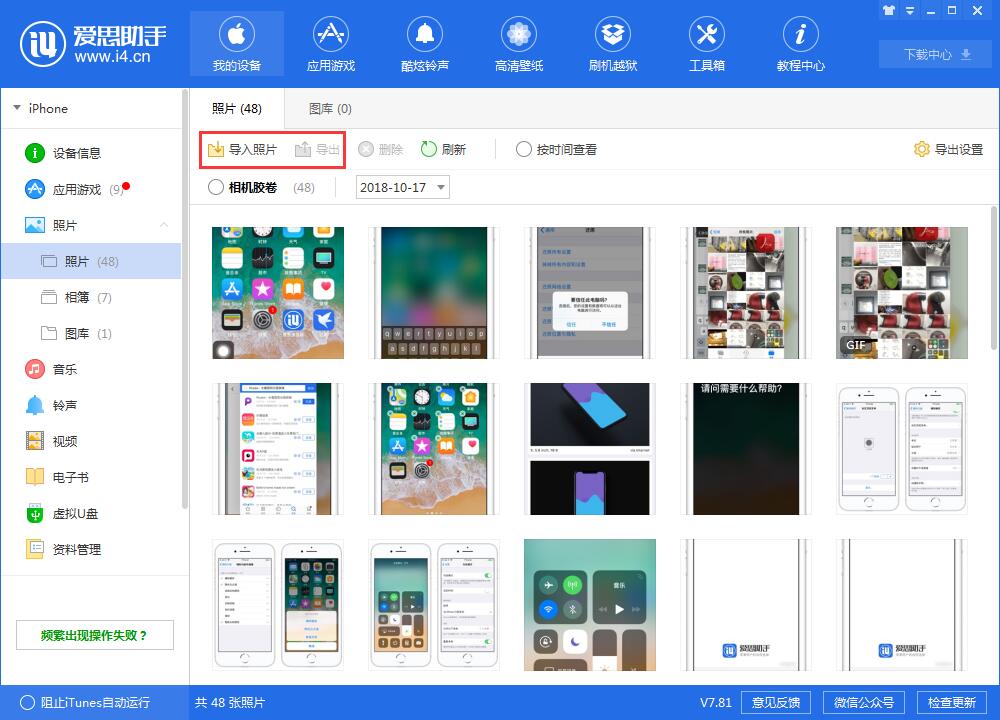Open 导出设置 photo export settings
Image resolution: width=1000 pixels, height=720 pixels.
click(x=949, y=149)
